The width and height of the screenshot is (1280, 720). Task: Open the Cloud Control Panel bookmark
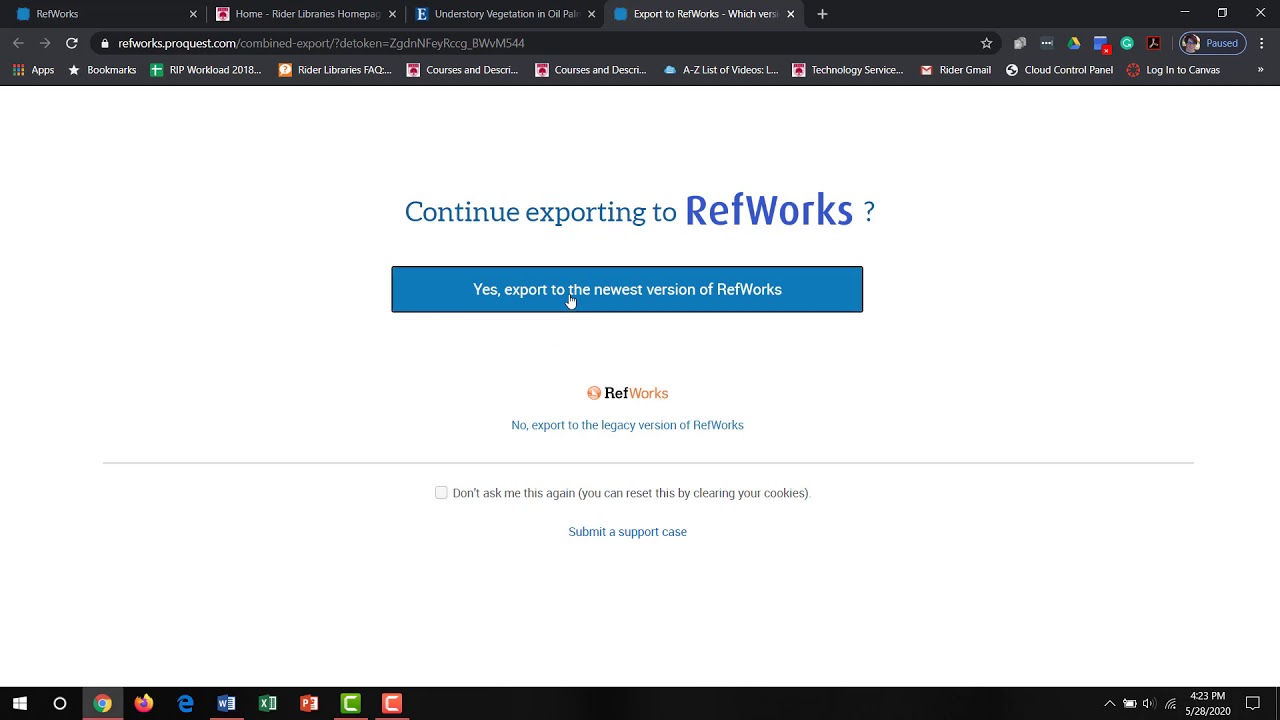[1059, 70]
